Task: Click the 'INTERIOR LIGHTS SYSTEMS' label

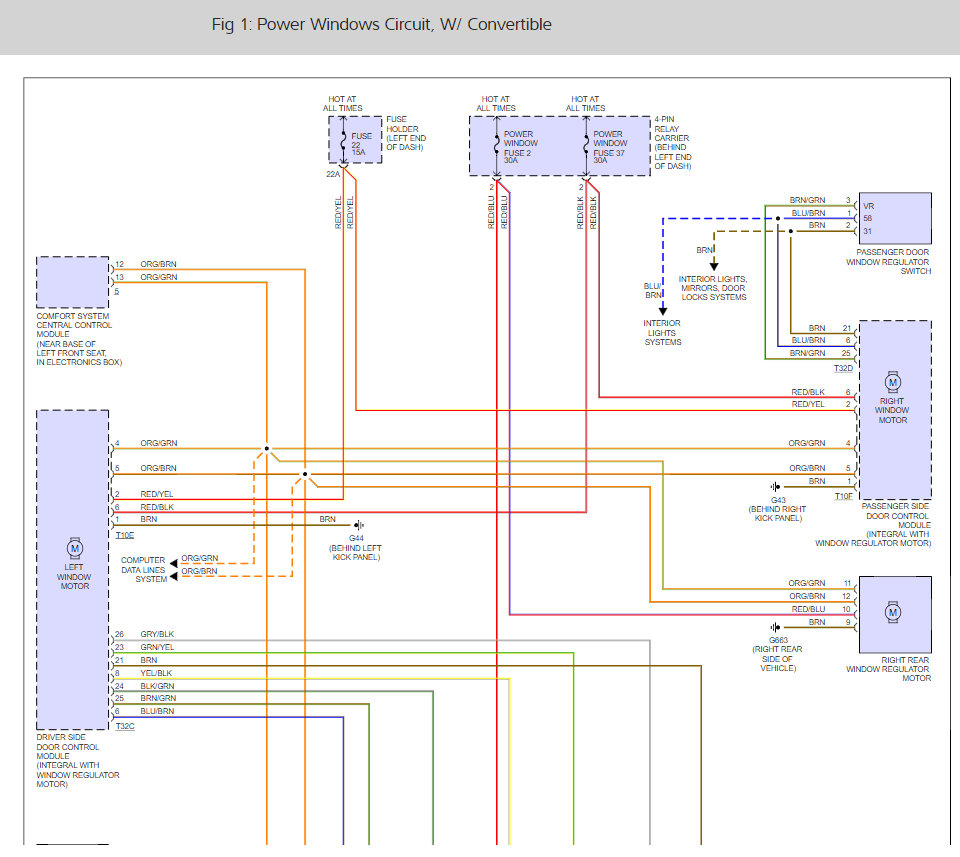Action: 662,332
